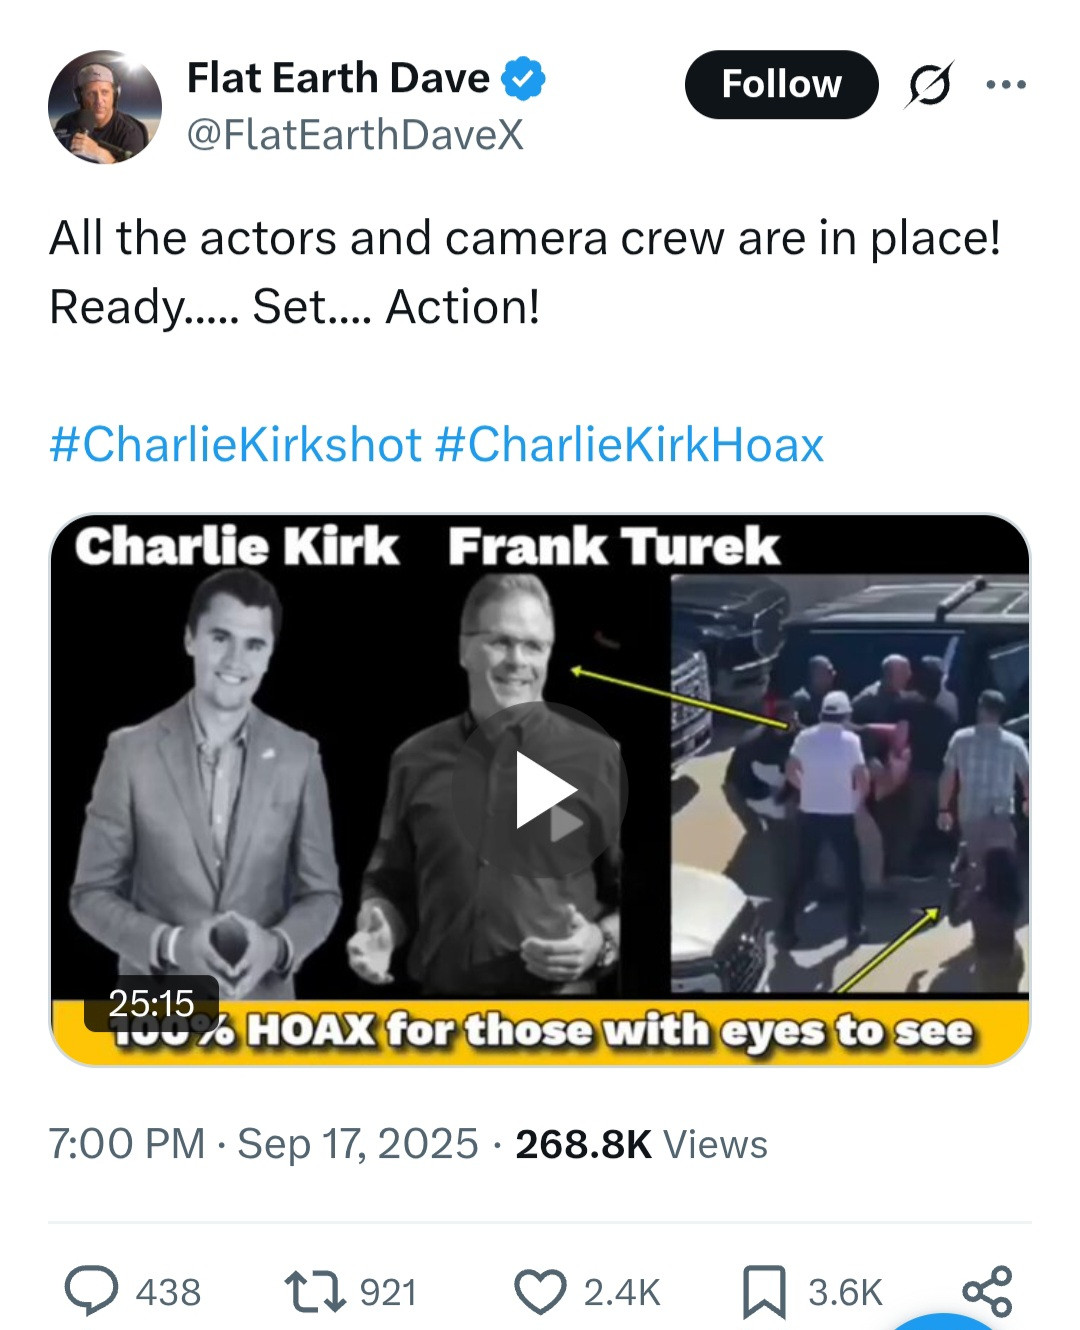Click the 25:15 video duration badge
The height and width of the screenshot is (1330, 1080).
click(x=151, y=1002)
